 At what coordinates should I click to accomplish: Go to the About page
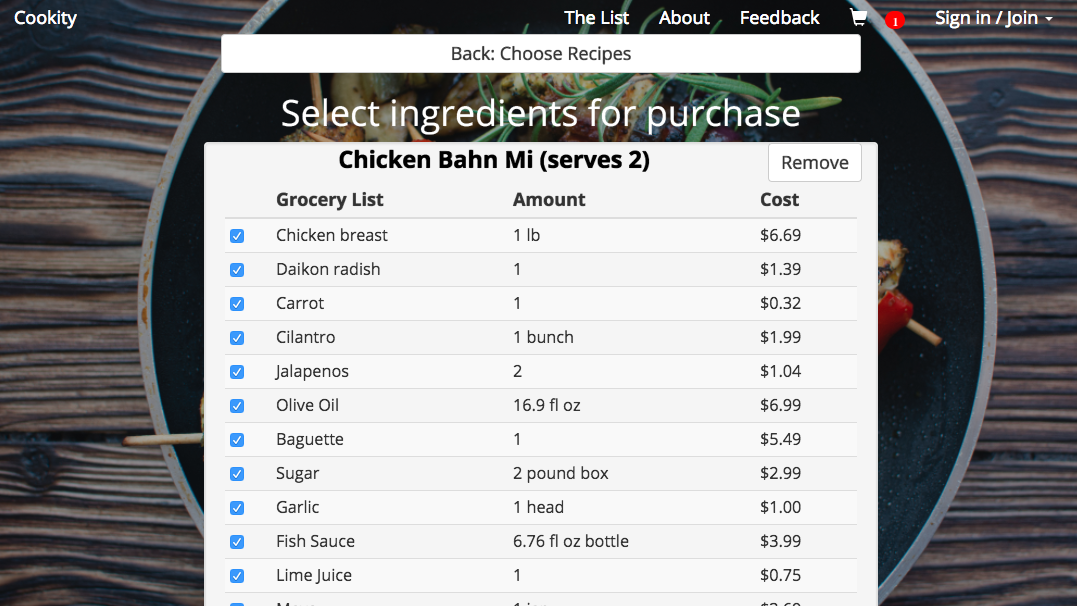tap(684, 18)
